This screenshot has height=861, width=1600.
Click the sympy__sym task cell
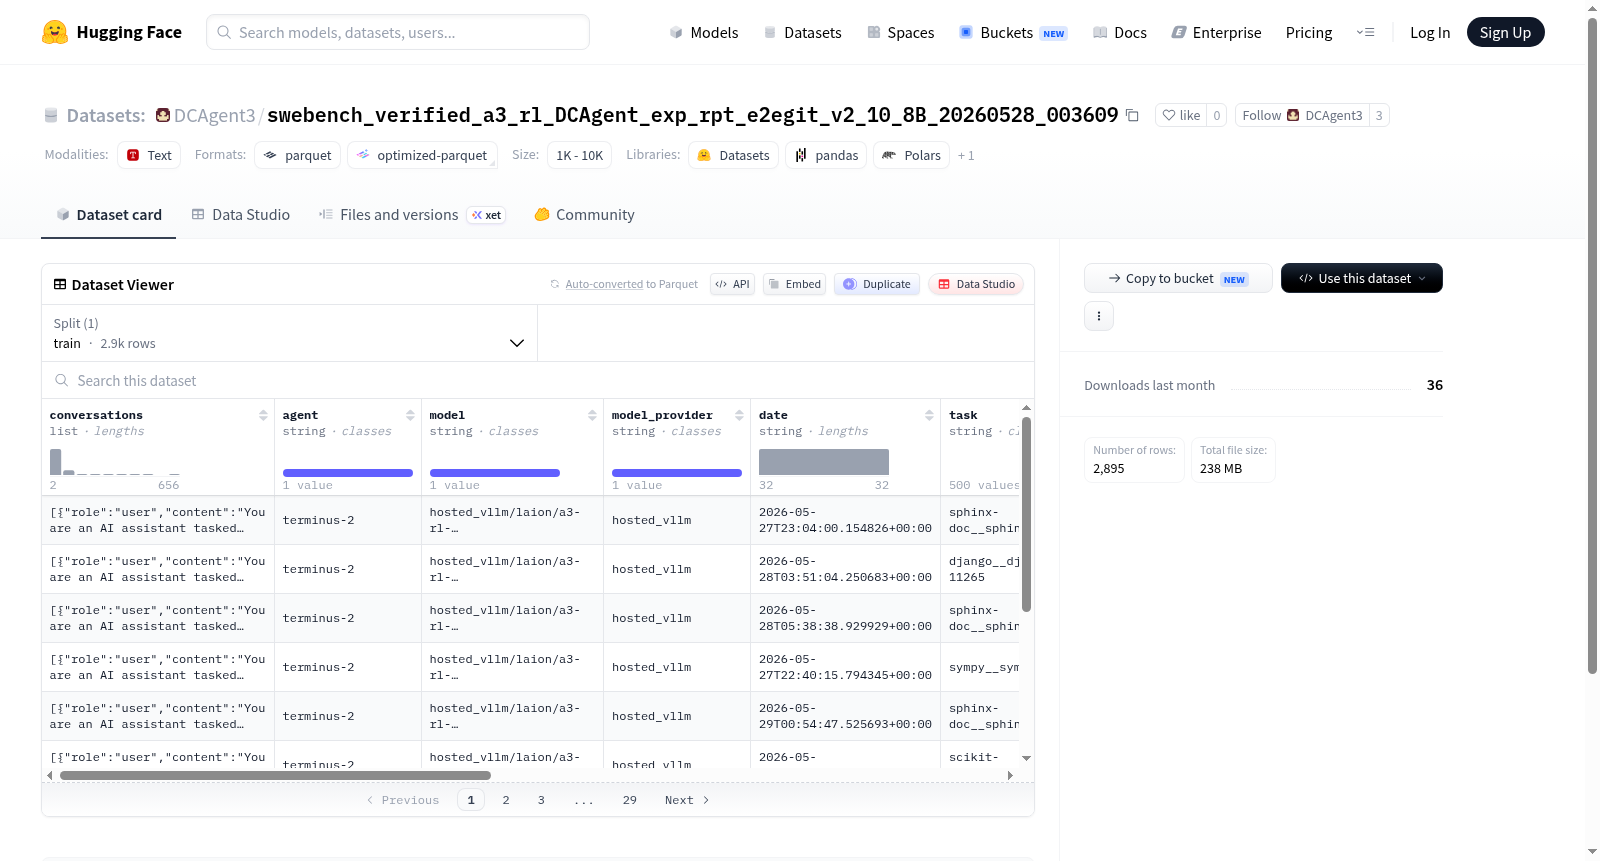coord(980,667)
